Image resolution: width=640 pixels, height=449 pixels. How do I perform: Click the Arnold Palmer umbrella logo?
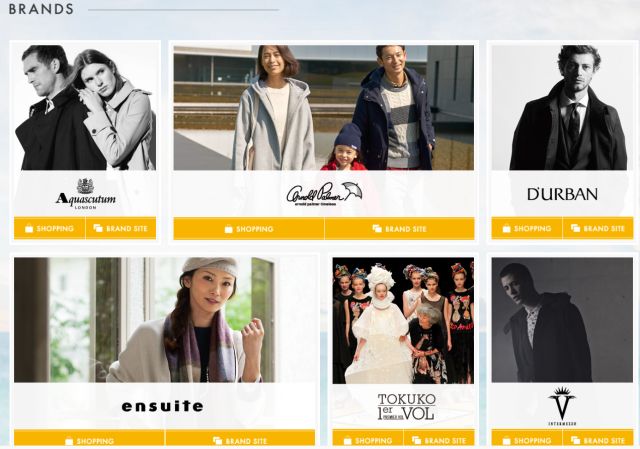click(x=324, y=194)
